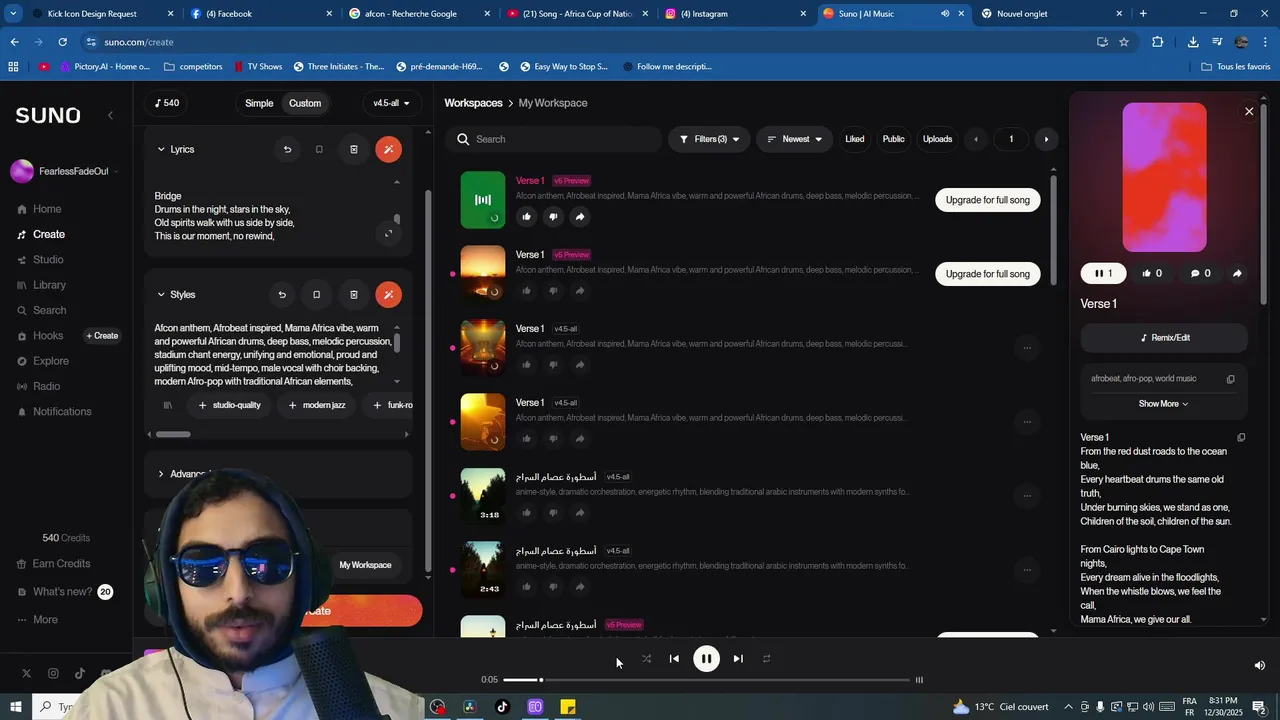Toggle repeat in the player bar
This screenshot has height=720, width=1280.
(x=766, y=659)
